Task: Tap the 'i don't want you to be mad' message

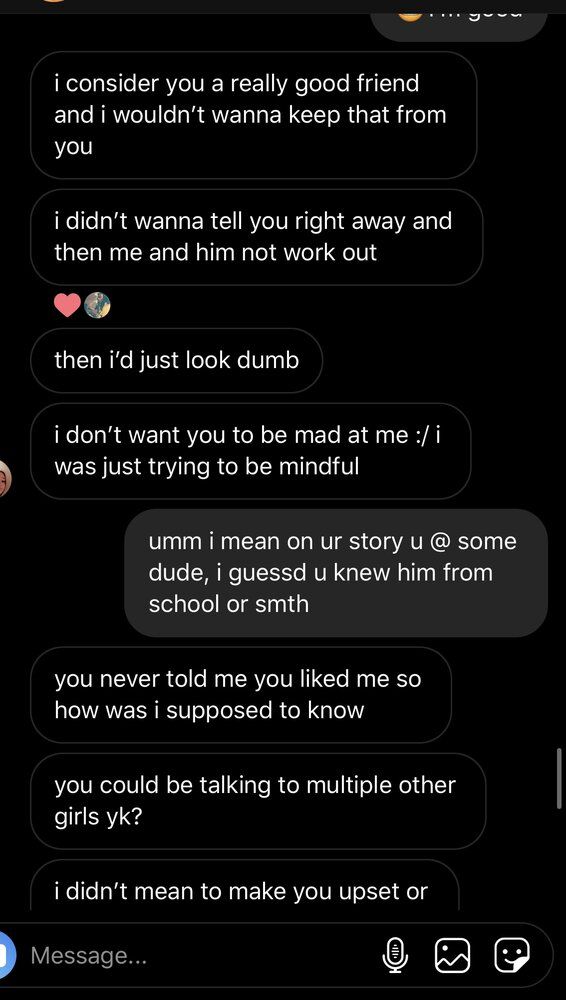Action: (251, 451)
